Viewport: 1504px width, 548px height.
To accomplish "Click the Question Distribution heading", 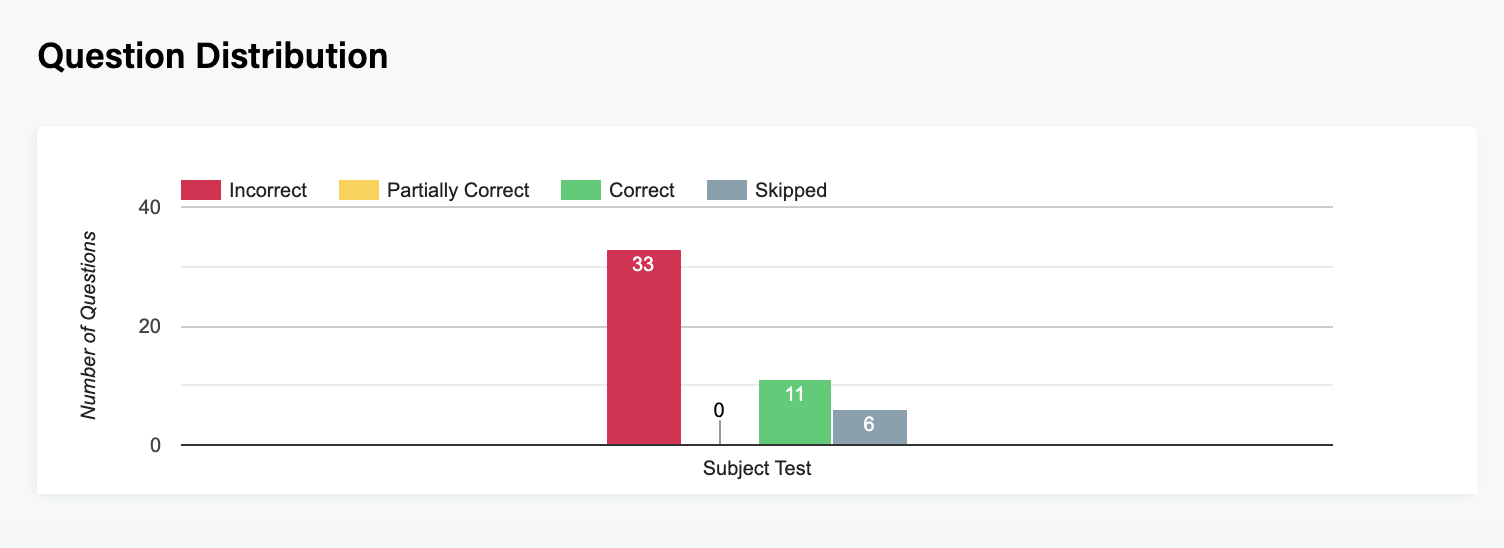I will pyautogui.click(x=212, y=56).
